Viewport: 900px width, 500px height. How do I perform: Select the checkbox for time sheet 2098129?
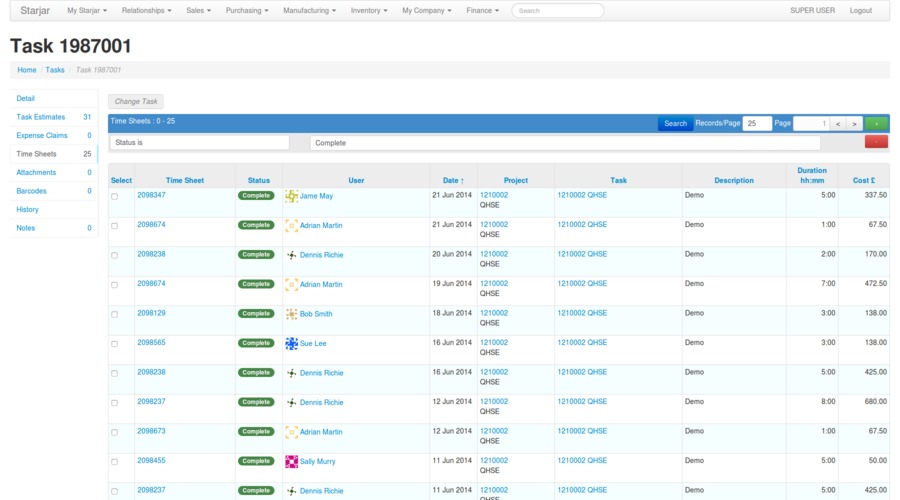[114, 314]
